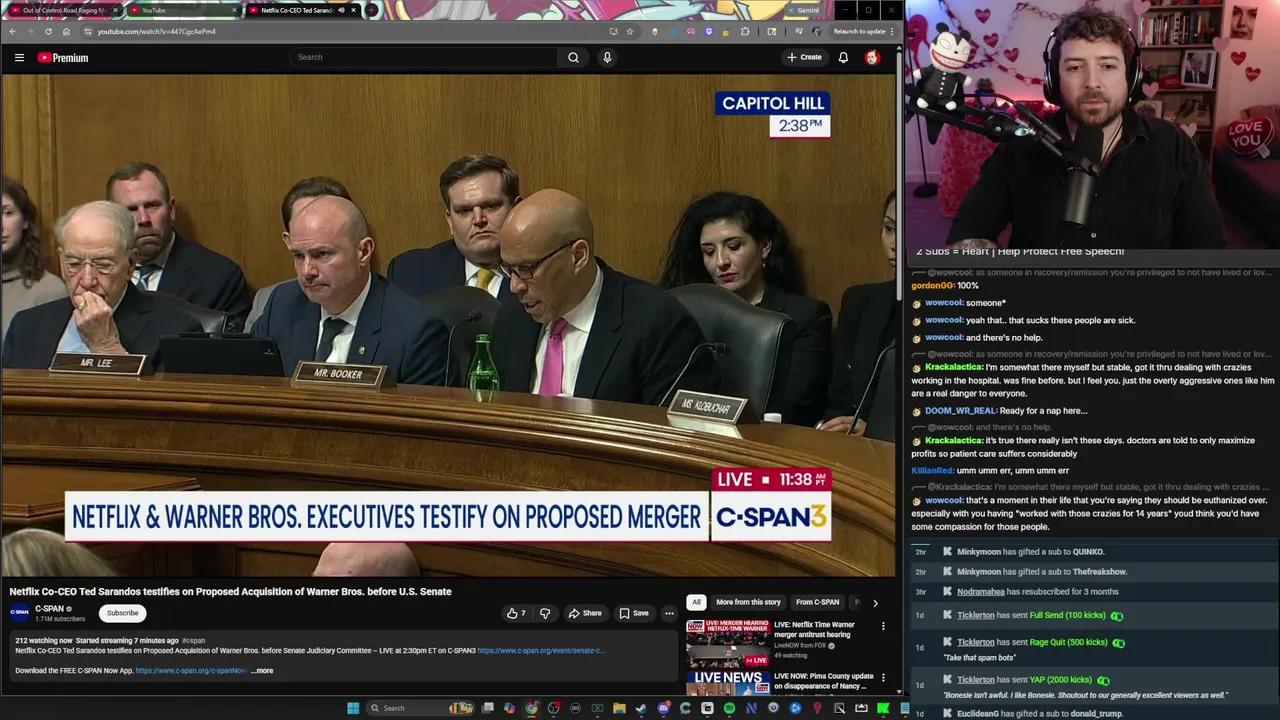1280x720 pixels.
Task: Go to YouTube Premium home logo
Action: coord(63,58)
